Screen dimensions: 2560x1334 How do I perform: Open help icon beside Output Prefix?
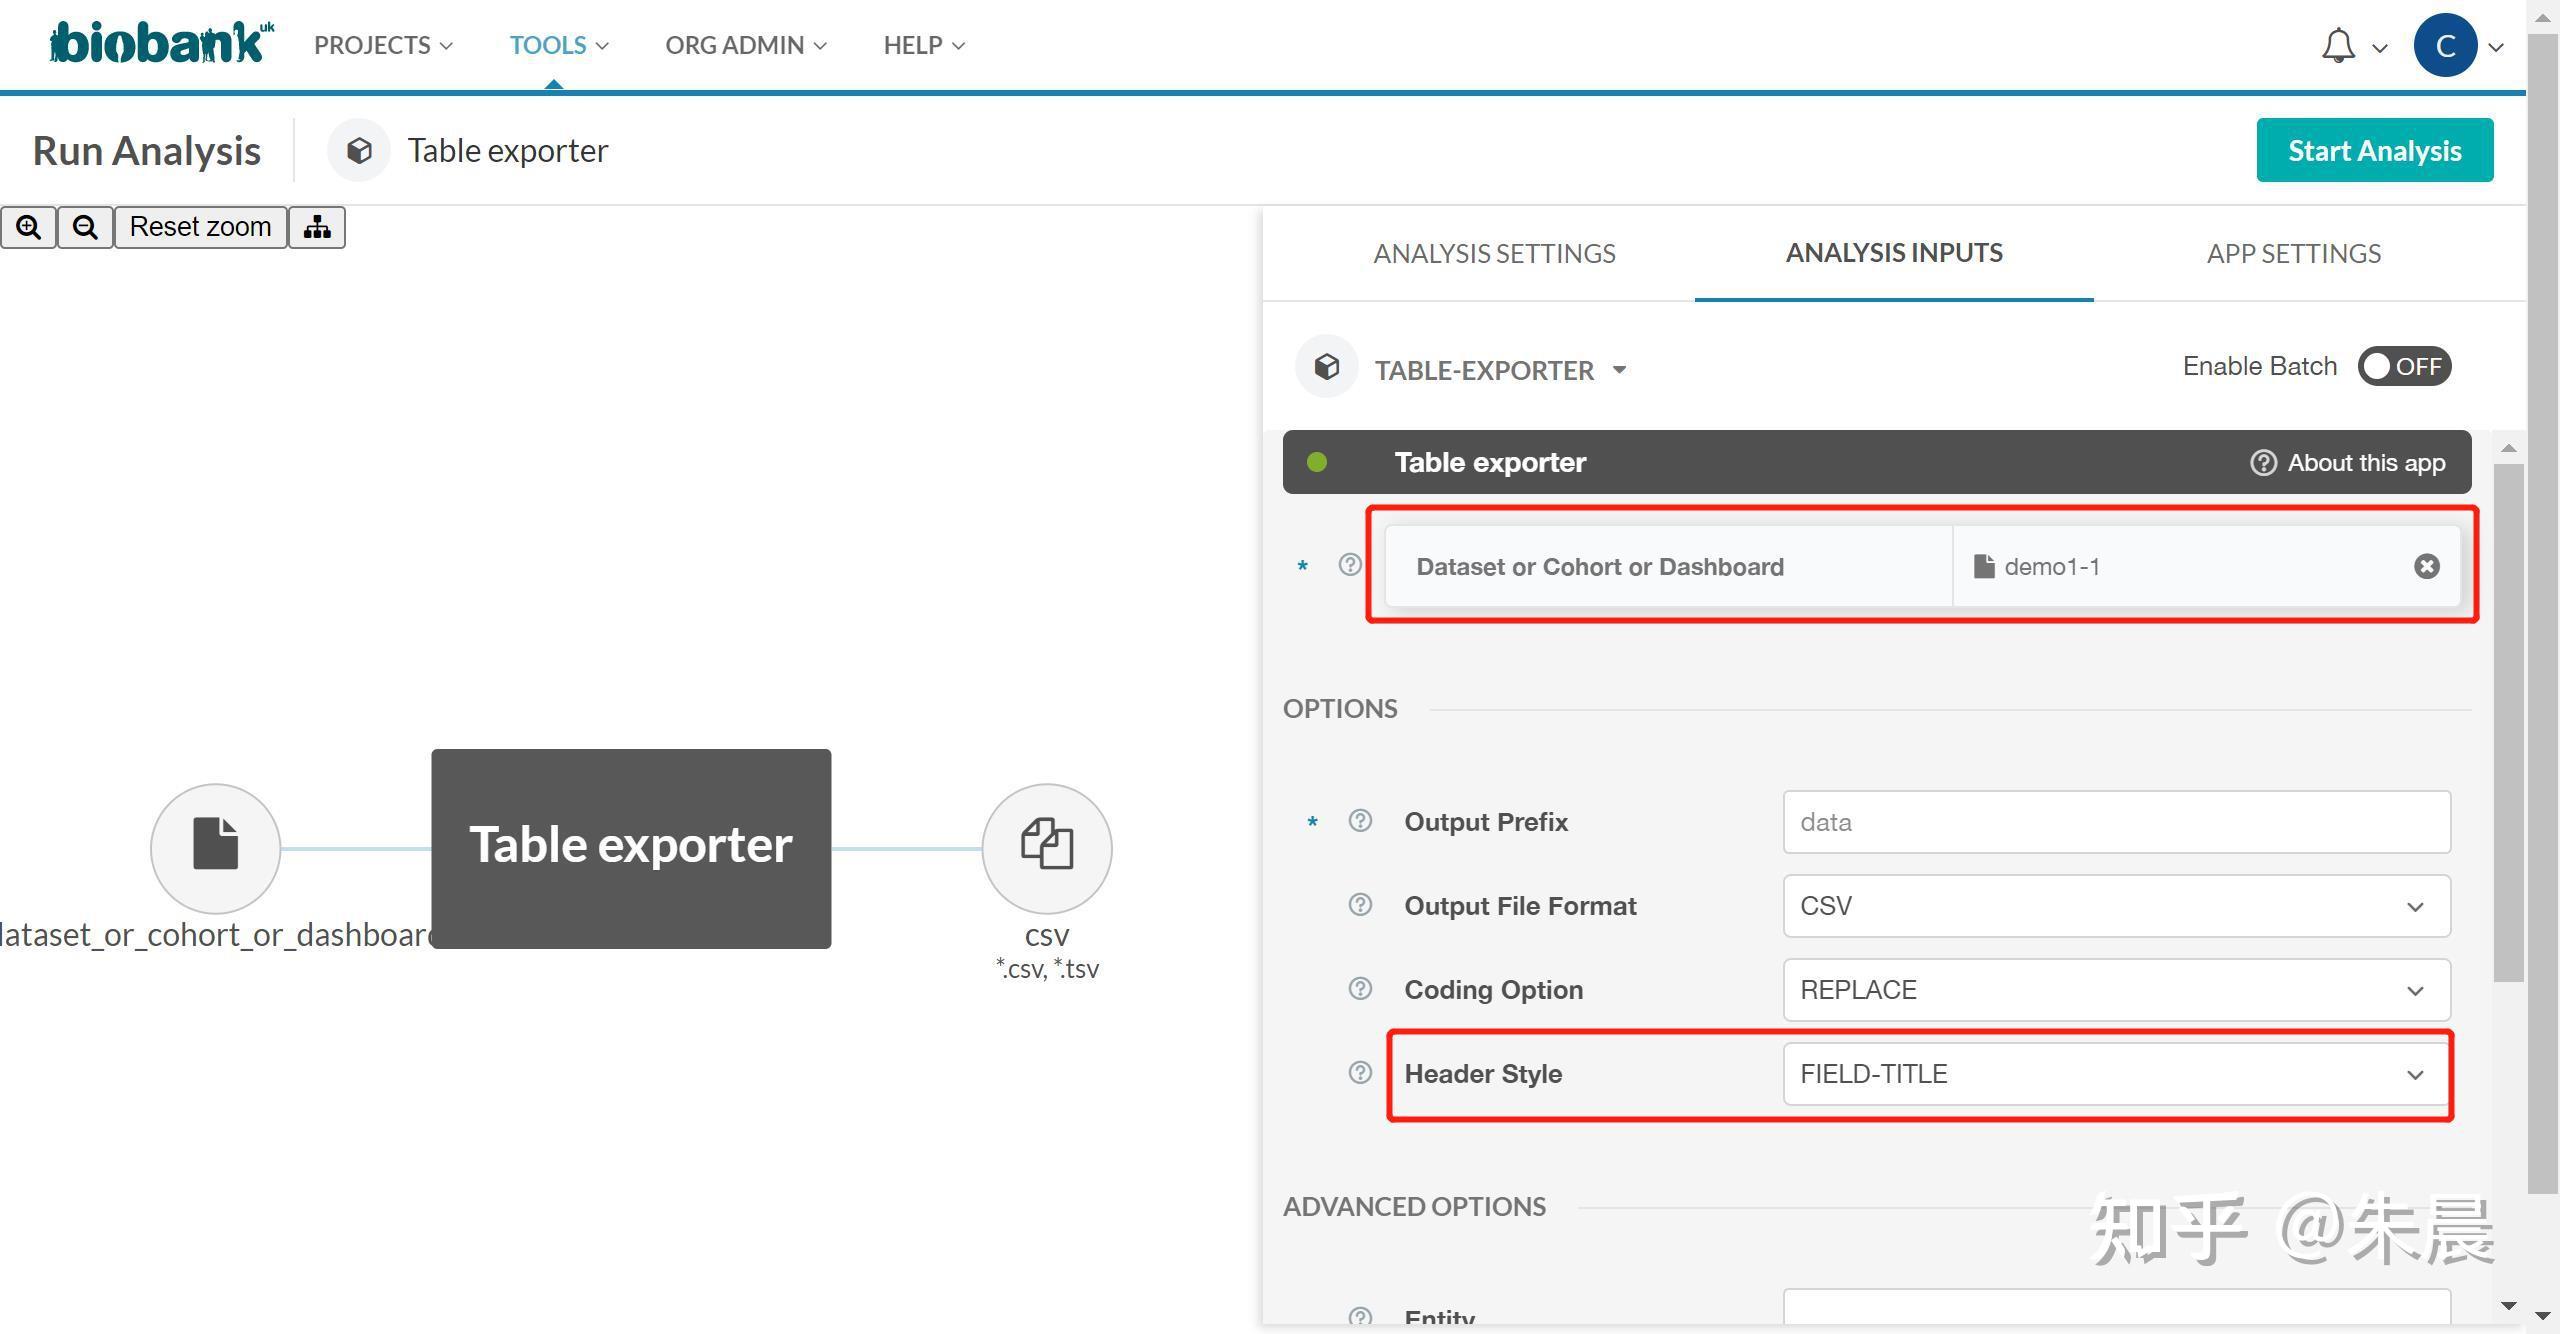pos(1360,821)
